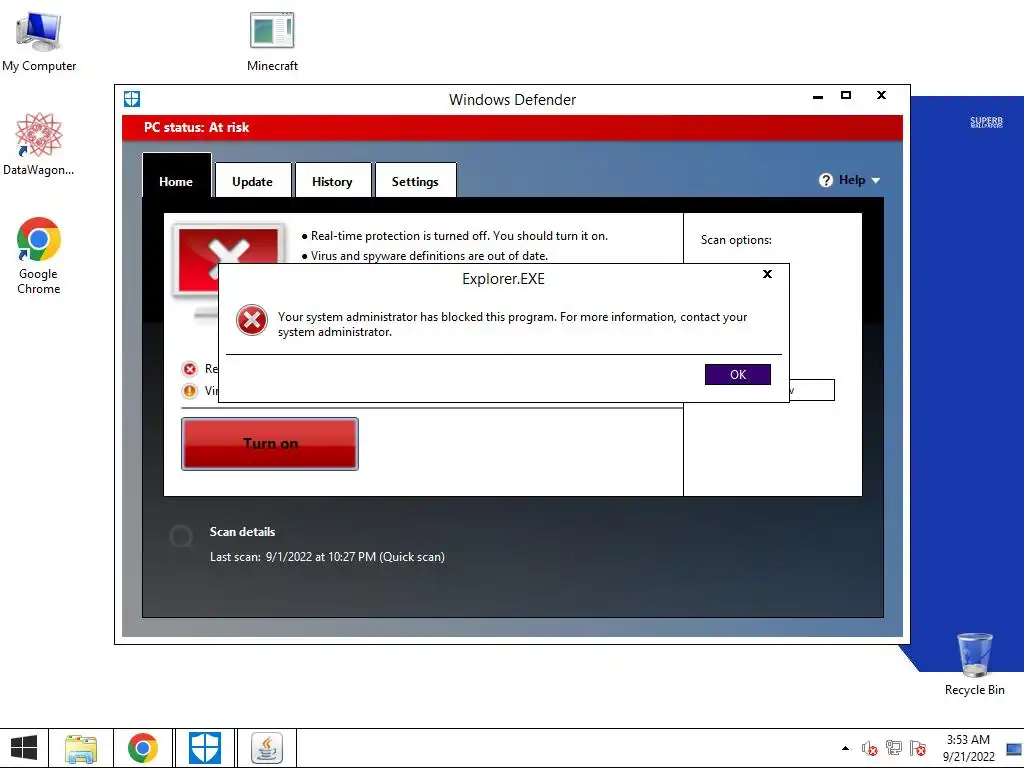Click the red error icon in dialog
The image size is (1024, 768).
pyautogui.click(x=252, y=321)
